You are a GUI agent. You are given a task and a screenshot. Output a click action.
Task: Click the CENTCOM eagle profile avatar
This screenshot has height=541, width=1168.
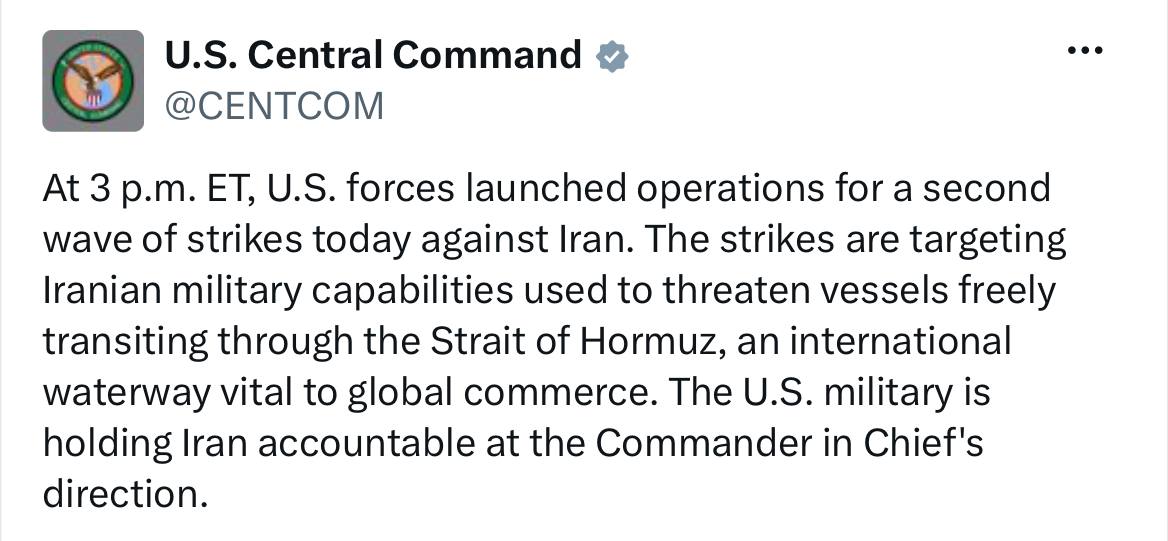tap(93, 80)
